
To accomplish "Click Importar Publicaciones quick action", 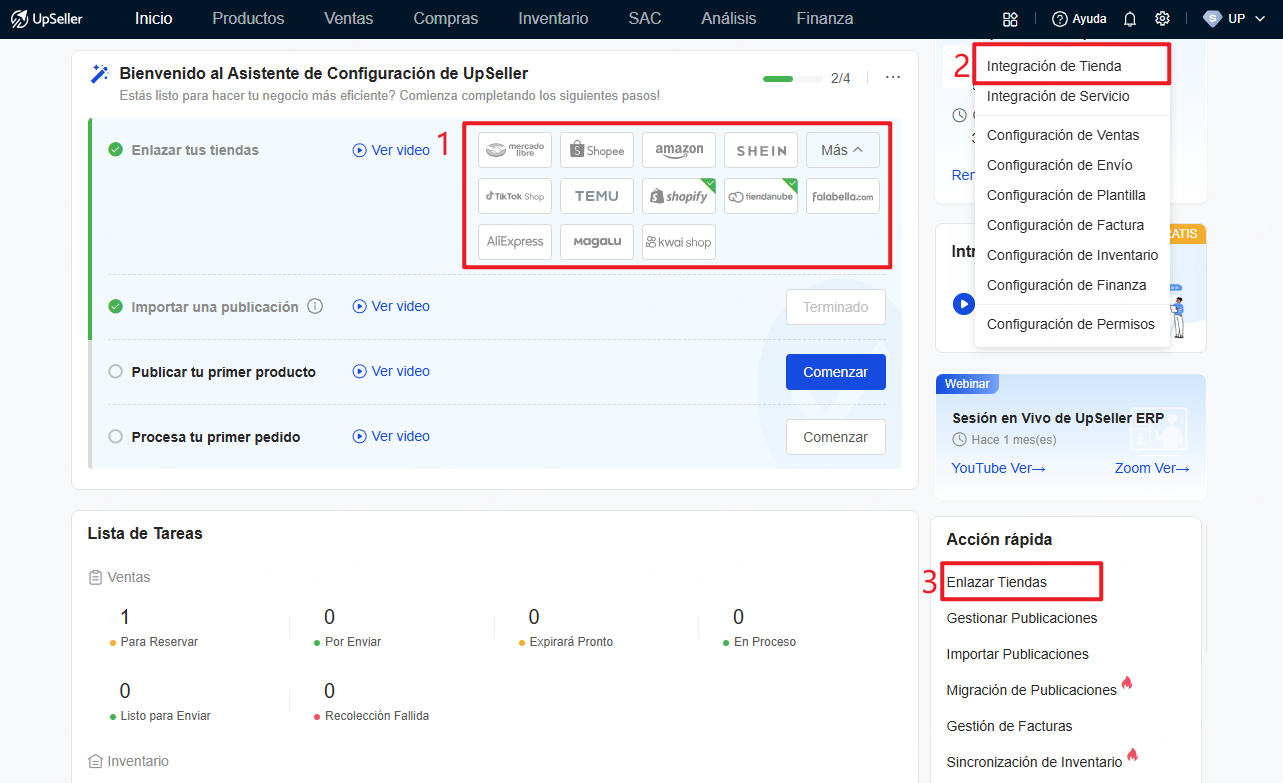I will click(1018, 654).
